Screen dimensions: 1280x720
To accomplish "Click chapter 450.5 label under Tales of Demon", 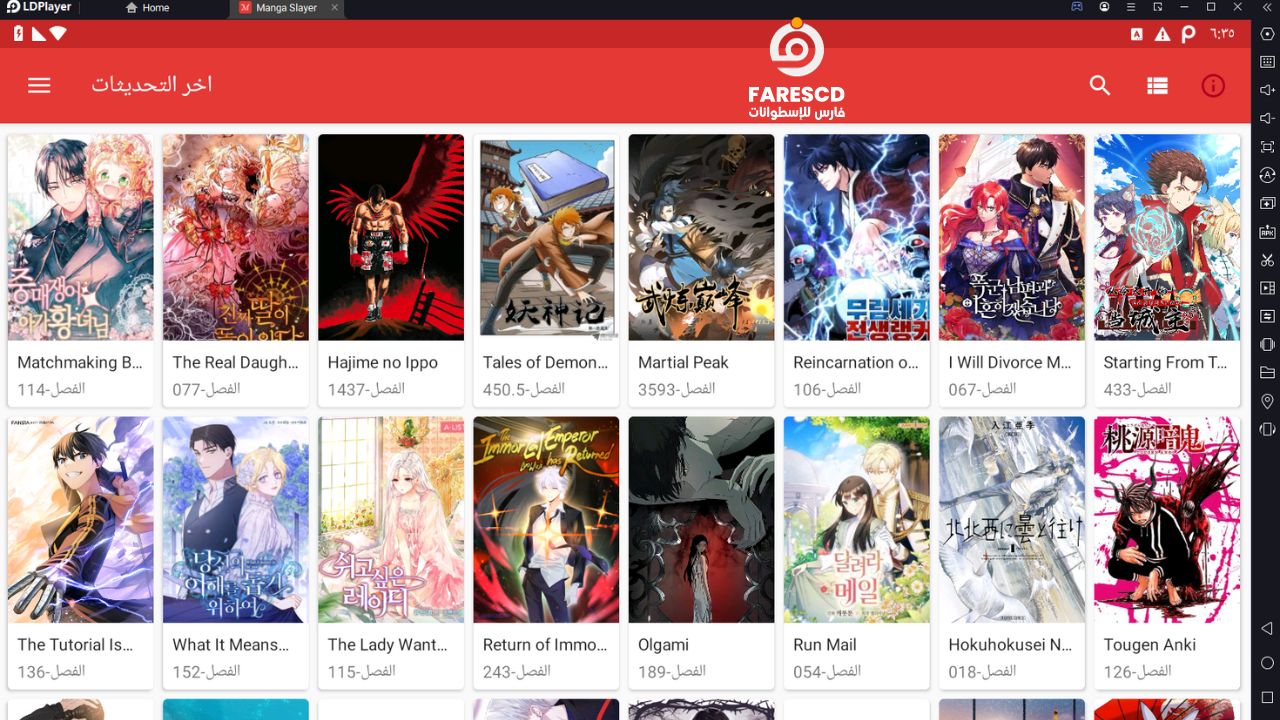I will [524, 389].
